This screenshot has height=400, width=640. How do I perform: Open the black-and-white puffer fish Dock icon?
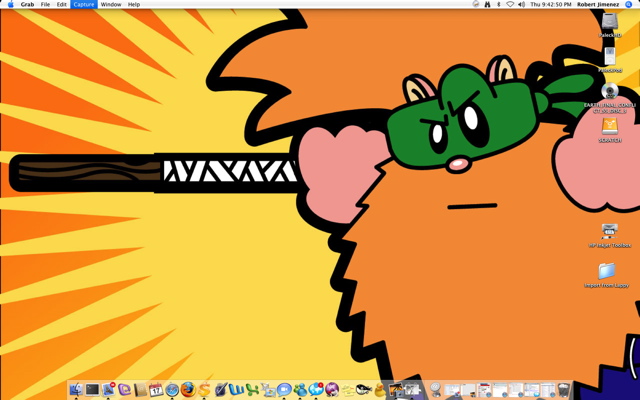(x=364, y=390)
